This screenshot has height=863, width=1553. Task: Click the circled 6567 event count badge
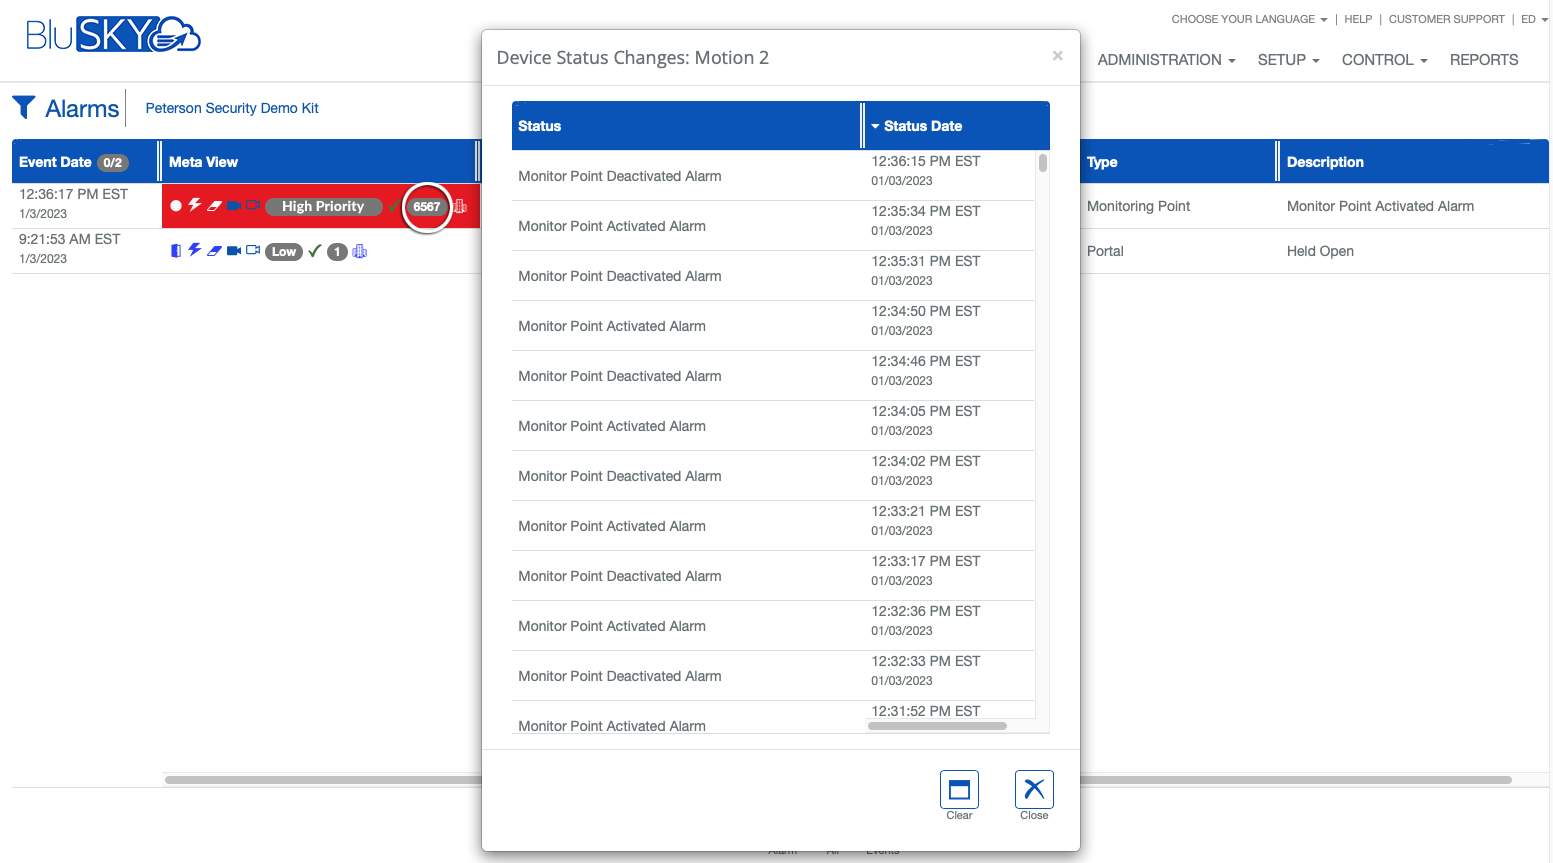[427, 206]
